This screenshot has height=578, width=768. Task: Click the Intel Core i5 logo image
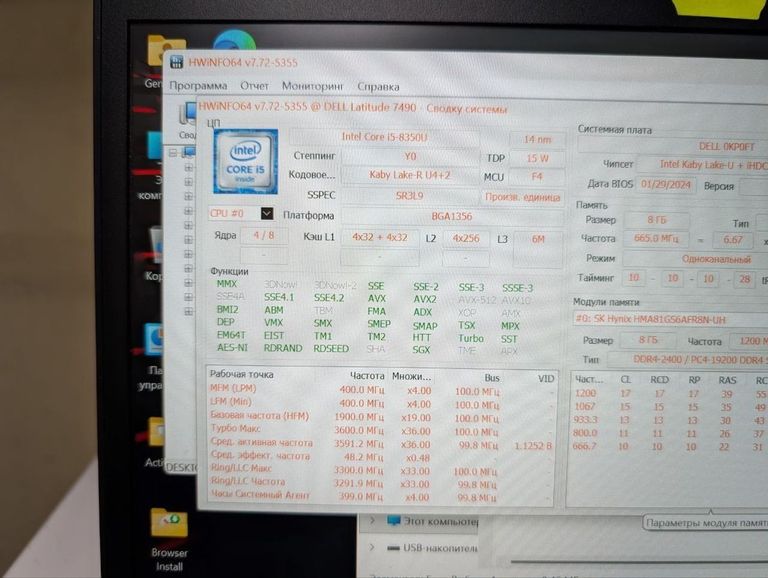(x=245, y=162)
